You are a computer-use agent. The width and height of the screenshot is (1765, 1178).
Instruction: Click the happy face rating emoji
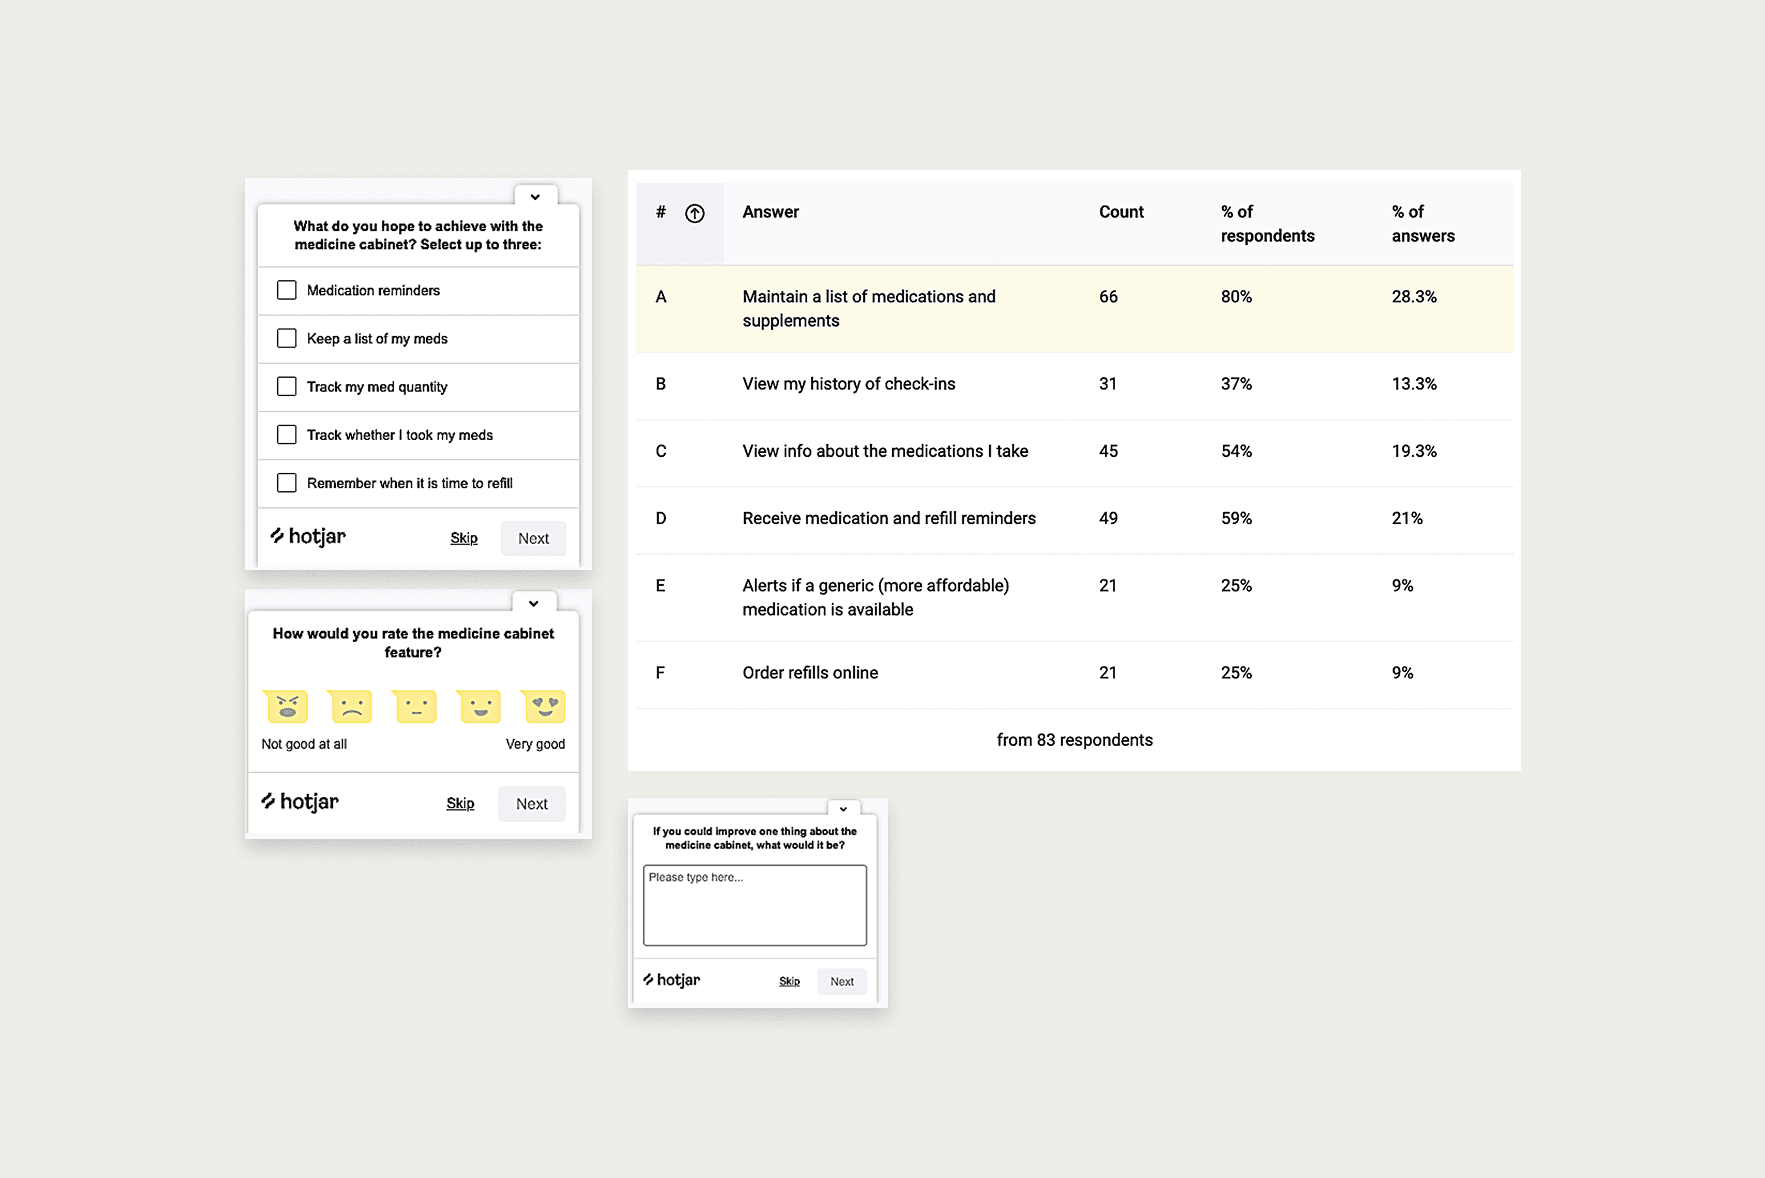click(480, 706)
